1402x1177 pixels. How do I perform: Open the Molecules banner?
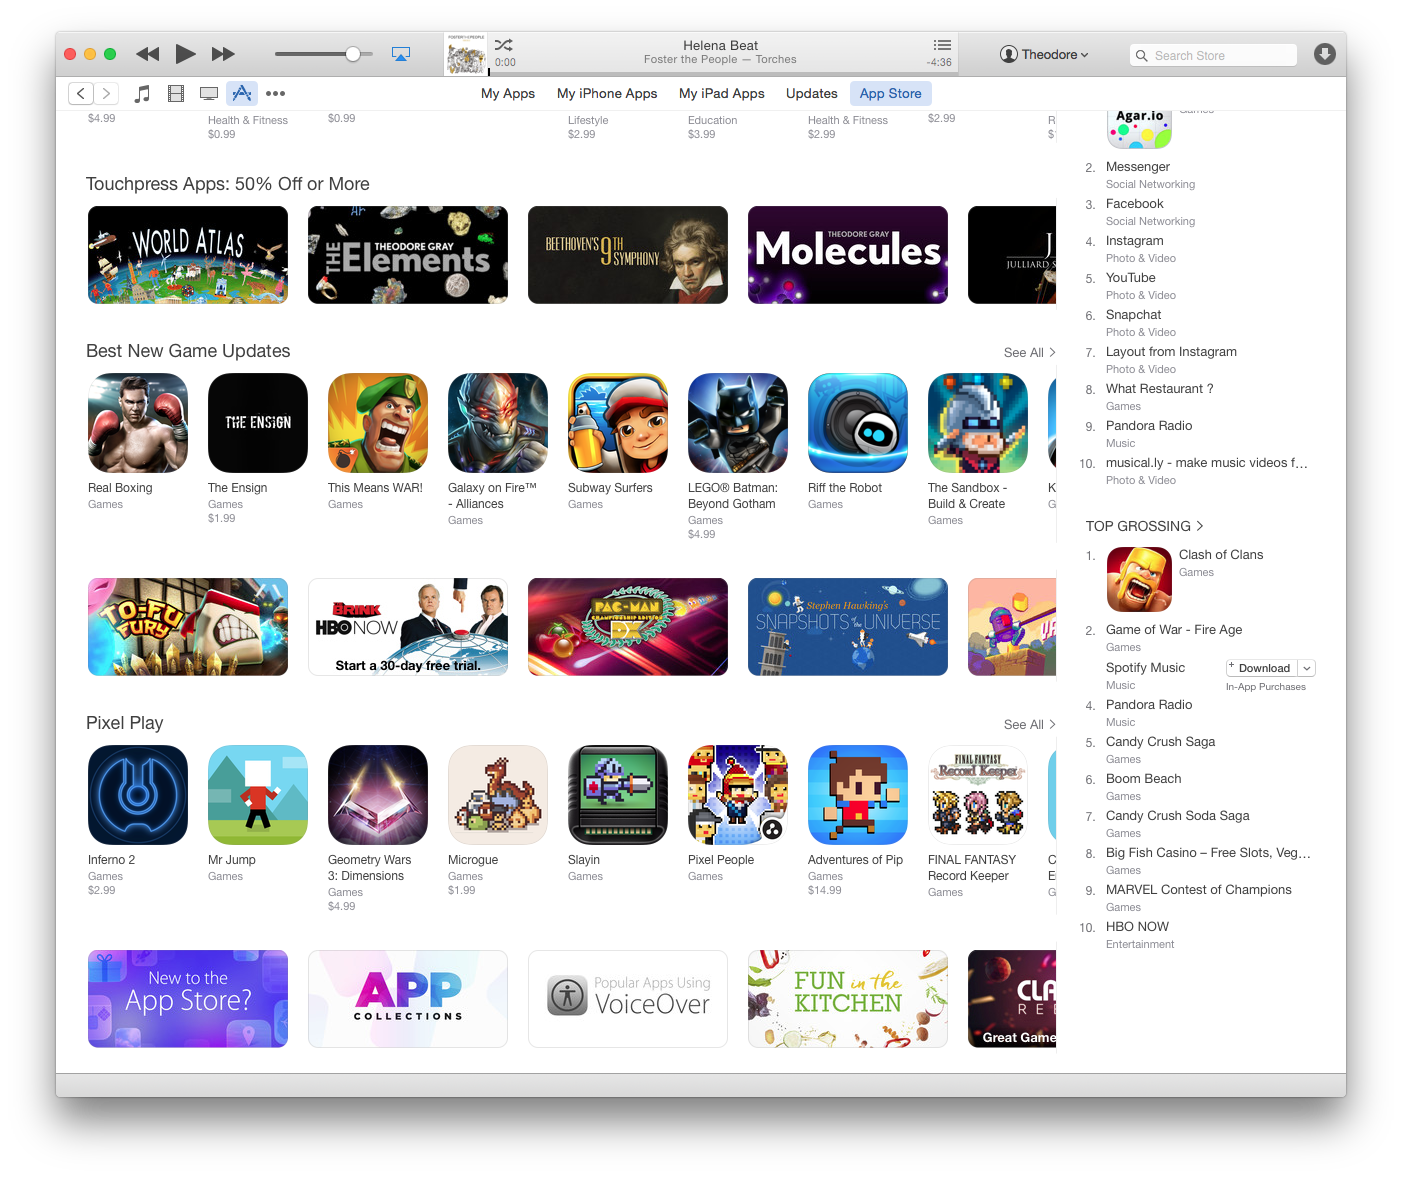click(x=848, y=255)
